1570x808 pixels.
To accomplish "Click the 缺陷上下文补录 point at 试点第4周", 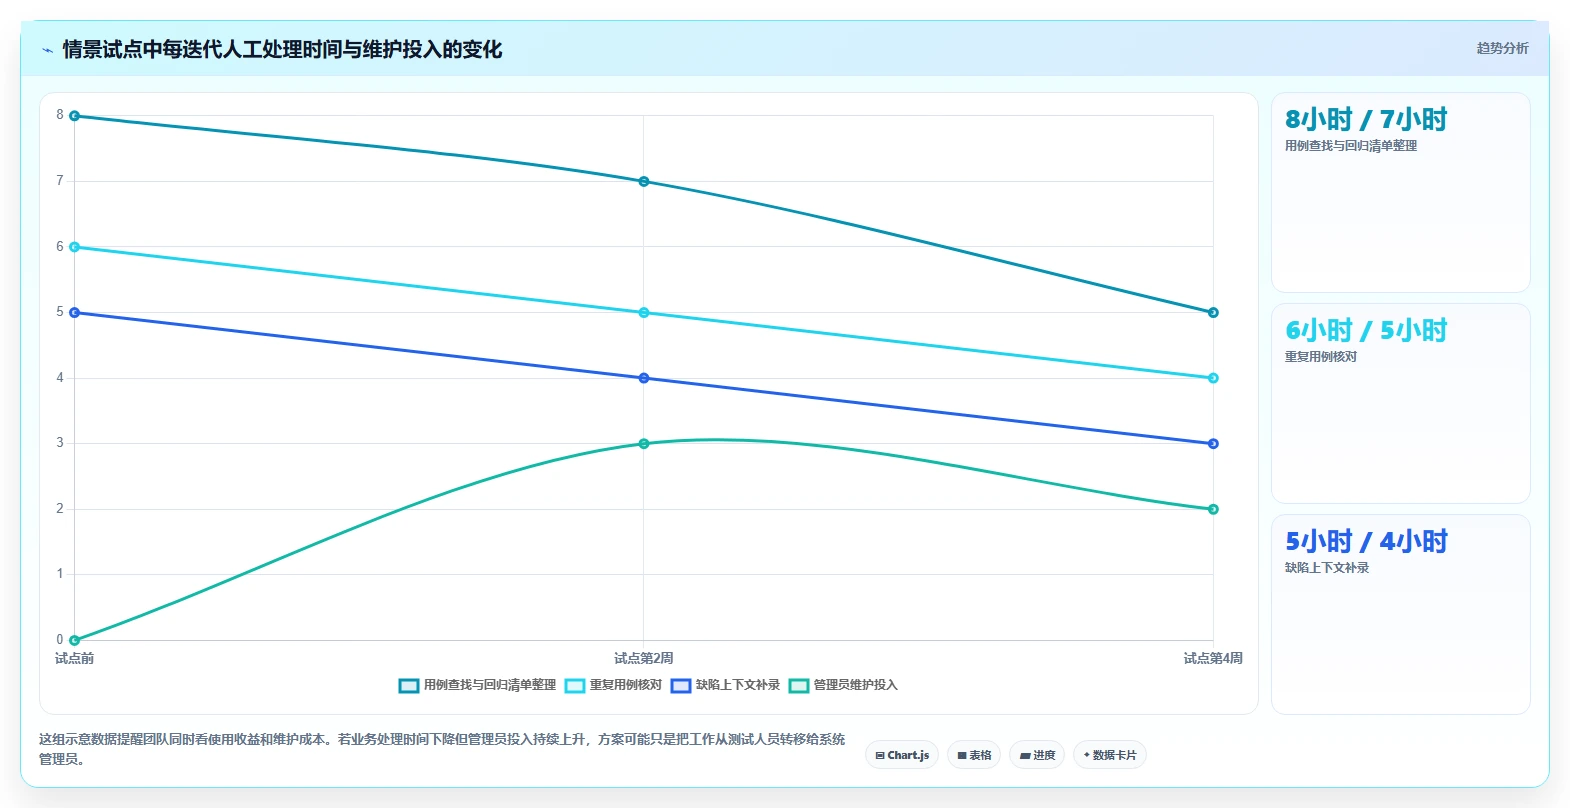I will (1213, 444).
